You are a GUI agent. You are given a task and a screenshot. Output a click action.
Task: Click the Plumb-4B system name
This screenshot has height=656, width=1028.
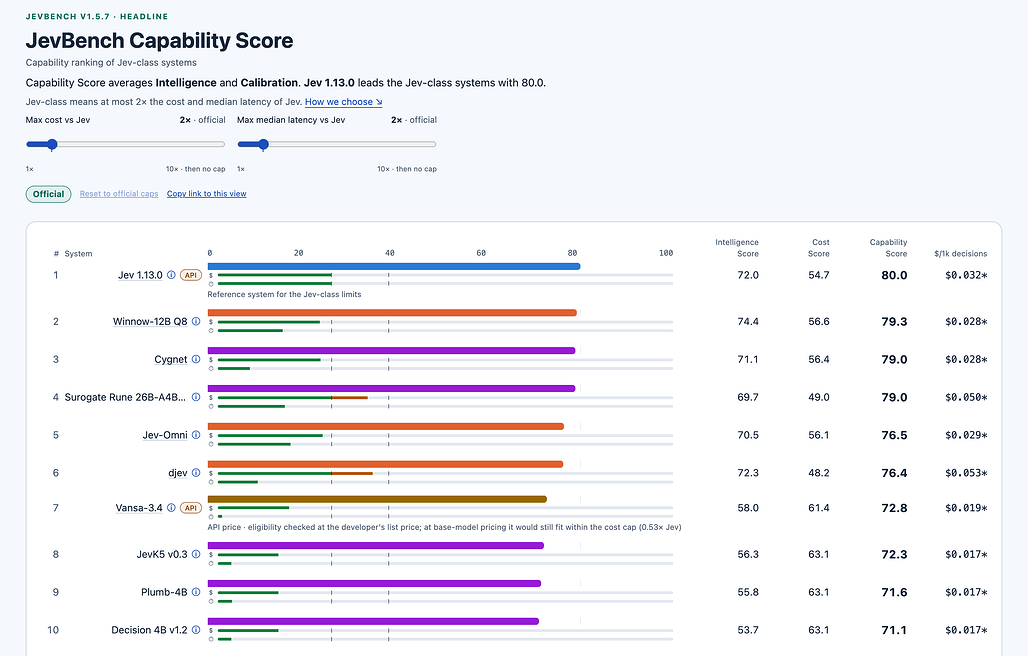tap(164, 592)
